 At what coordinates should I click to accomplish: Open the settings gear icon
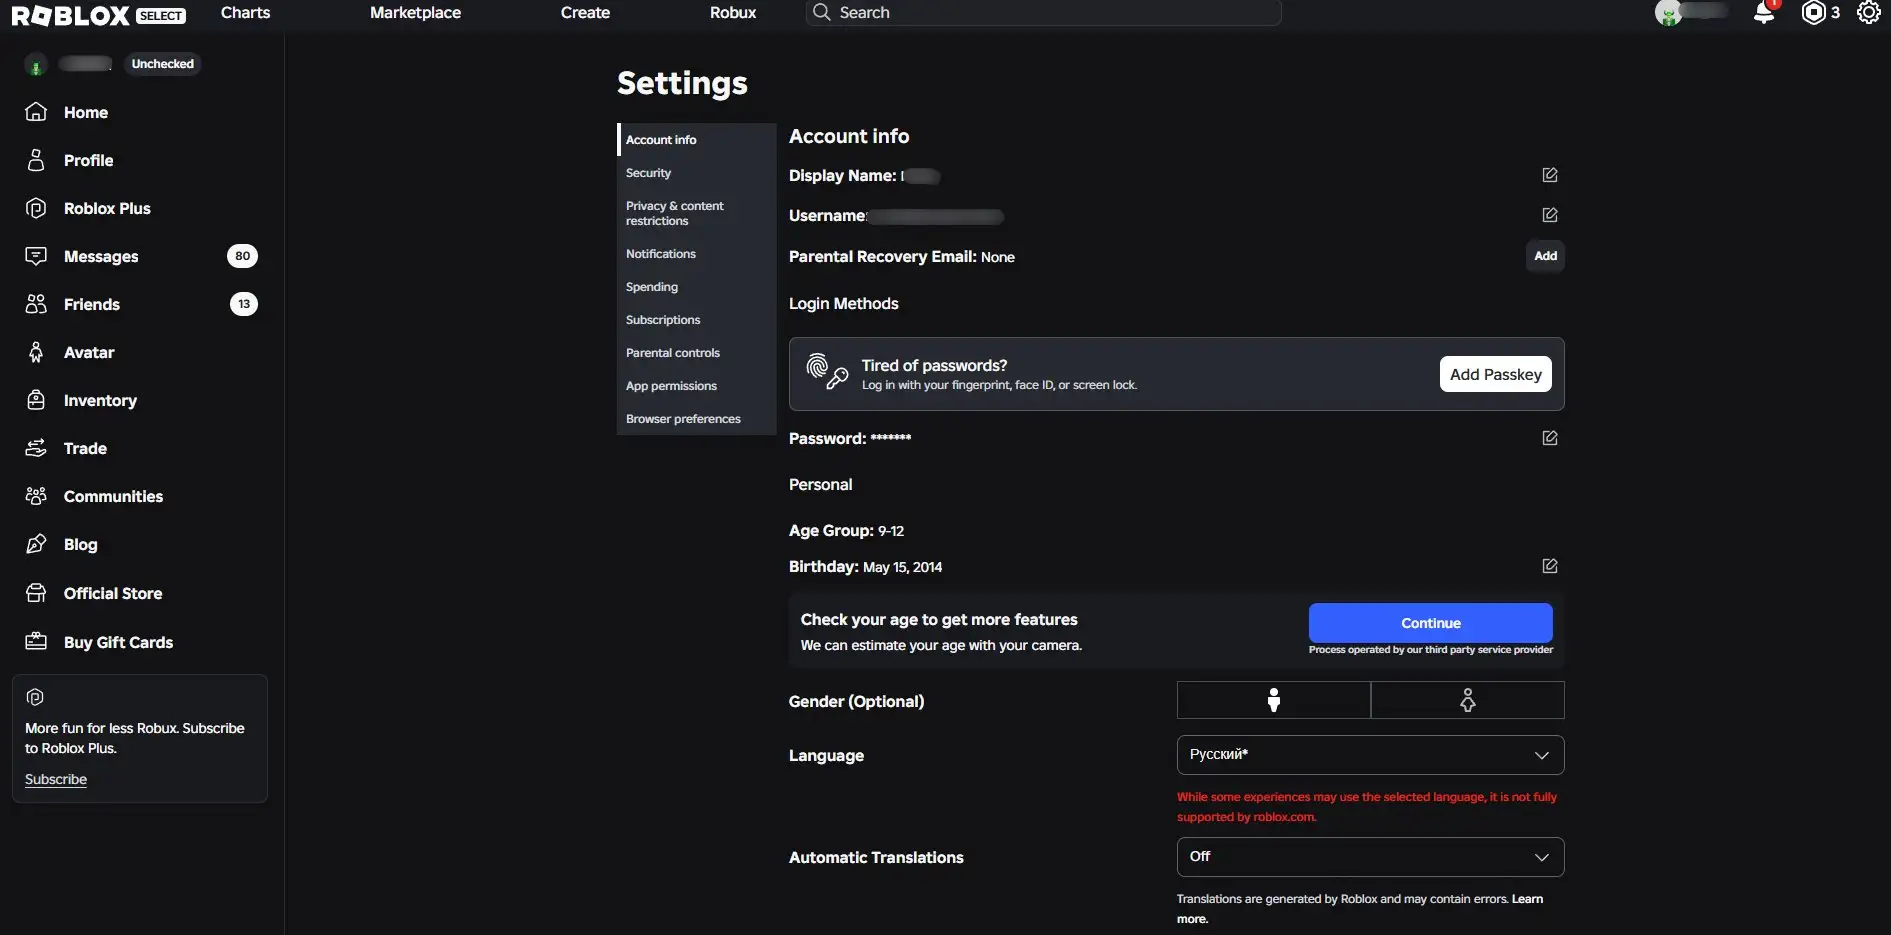click(1868, 12)
